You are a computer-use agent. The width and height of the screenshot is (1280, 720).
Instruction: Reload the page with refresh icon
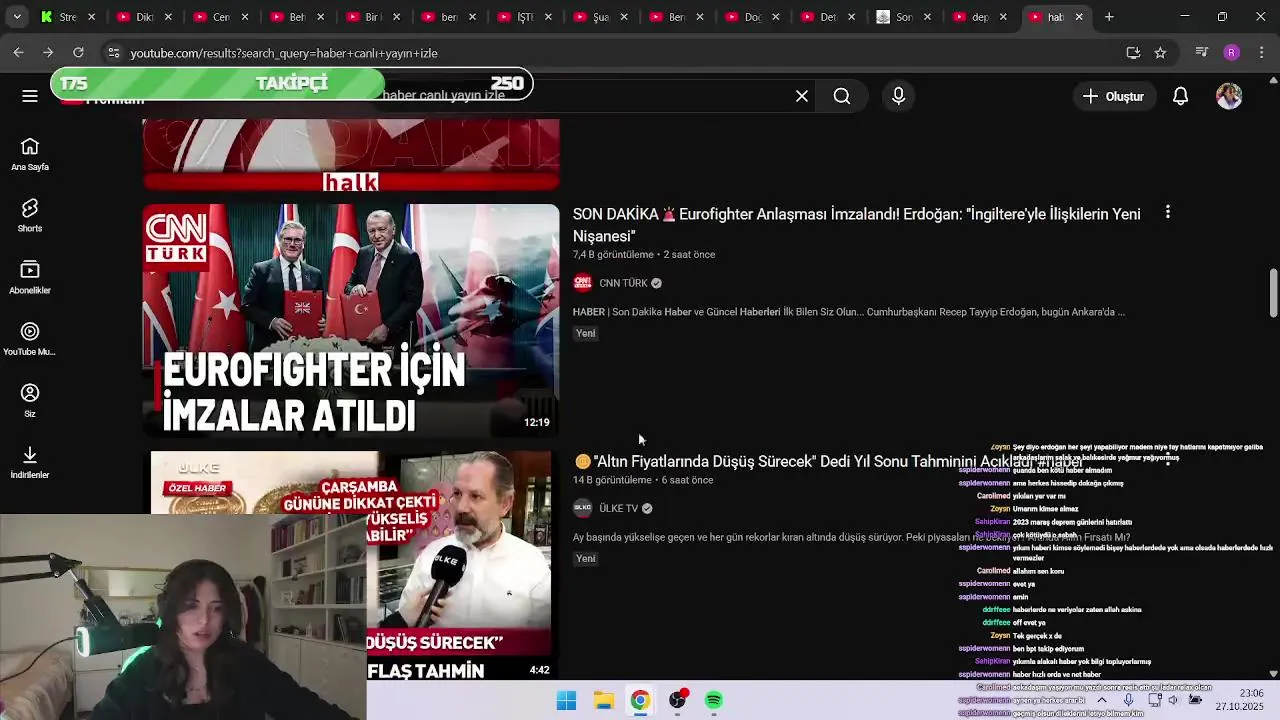pos(78,52)
